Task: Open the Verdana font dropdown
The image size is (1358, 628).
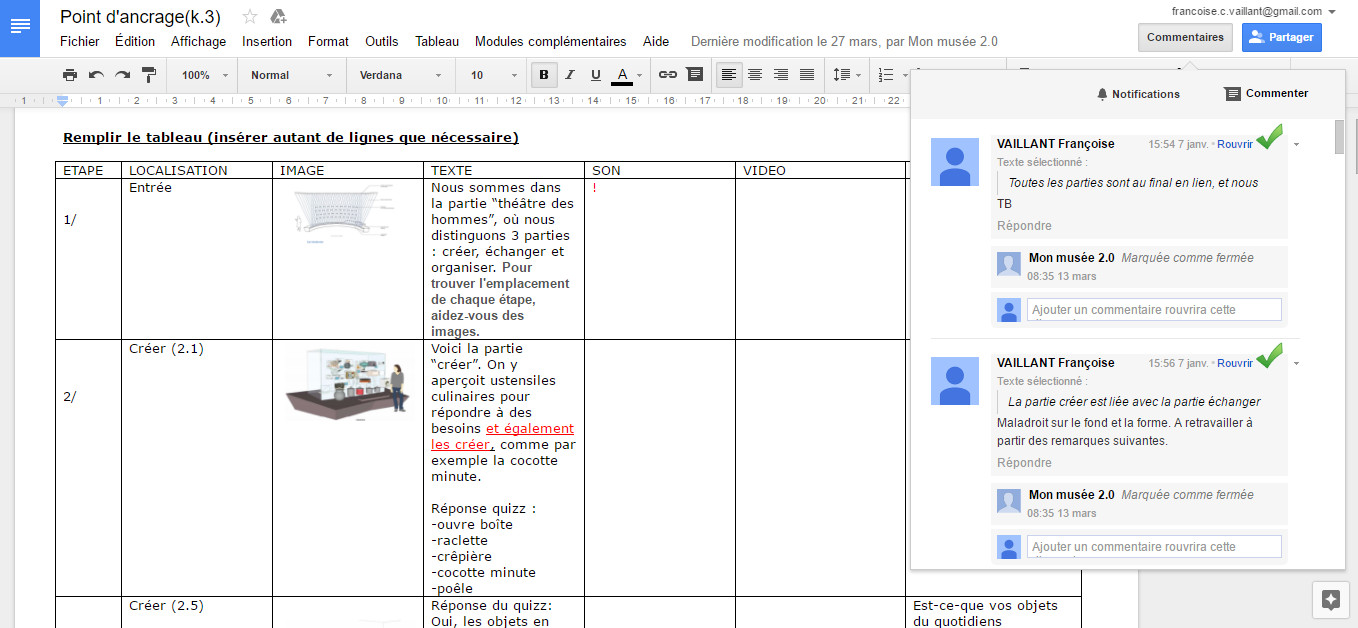Action: pyautogui.click(x=400, y=75)
